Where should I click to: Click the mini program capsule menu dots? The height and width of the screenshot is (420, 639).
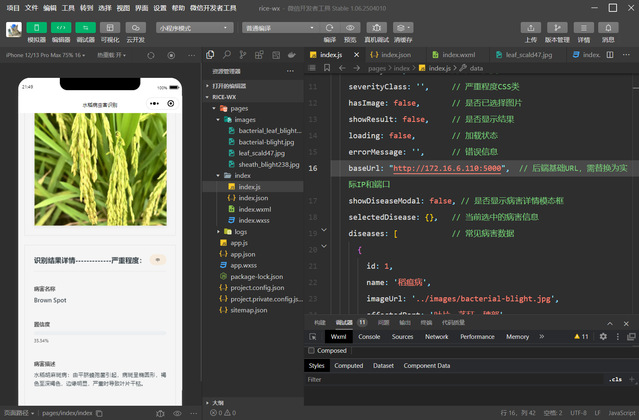155,104
